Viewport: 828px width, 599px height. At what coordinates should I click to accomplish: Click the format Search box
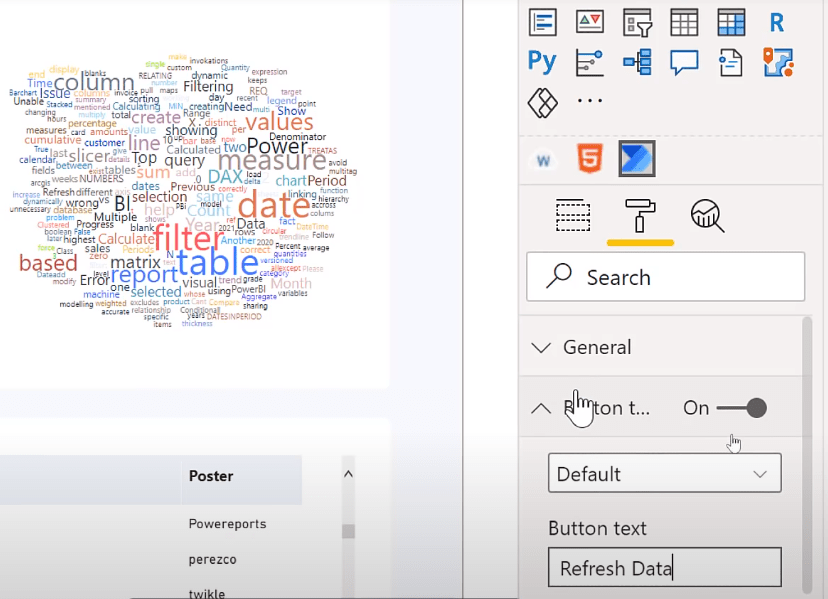pos(665,277)
